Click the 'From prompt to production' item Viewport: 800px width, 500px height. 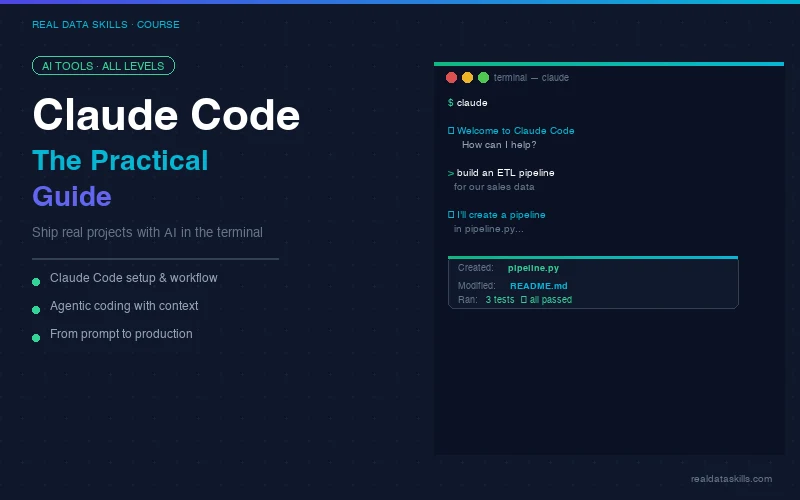pyautogui.click(x=121, y=334)
